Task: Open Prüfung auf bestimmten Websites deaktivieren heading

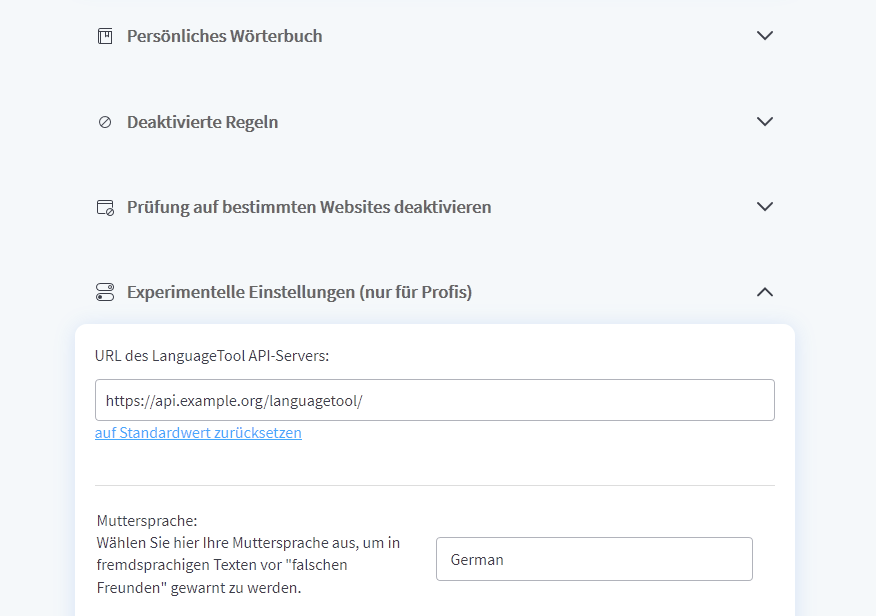Action: 309,207
